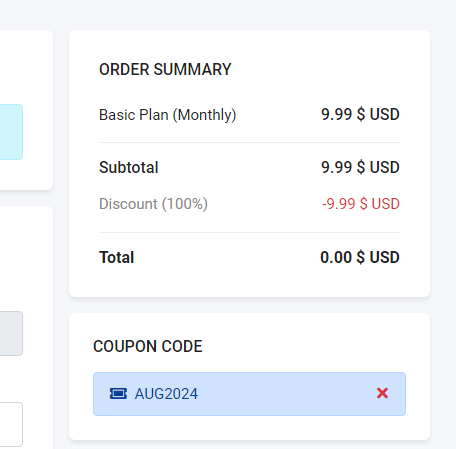Click the coupon ticket icon

(x=118, y=394)
